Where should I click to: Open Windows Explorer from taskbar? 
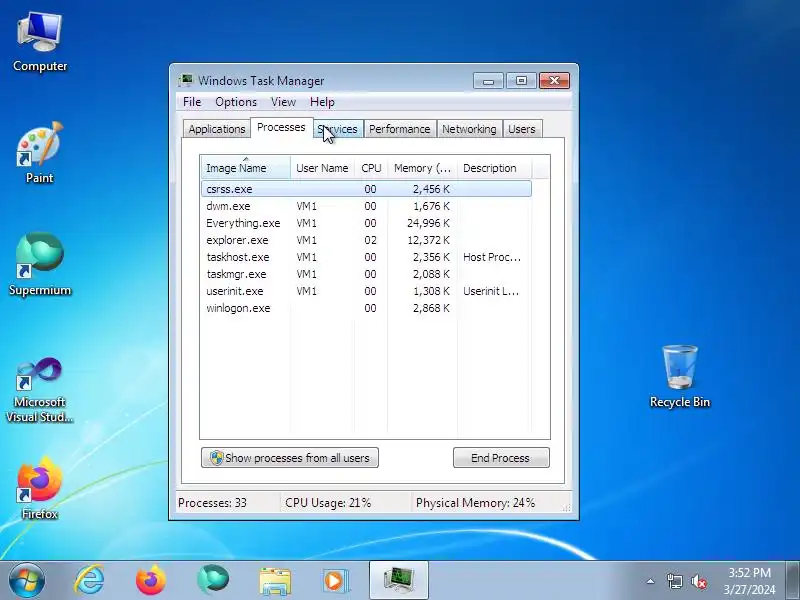(x=275, y=580)
